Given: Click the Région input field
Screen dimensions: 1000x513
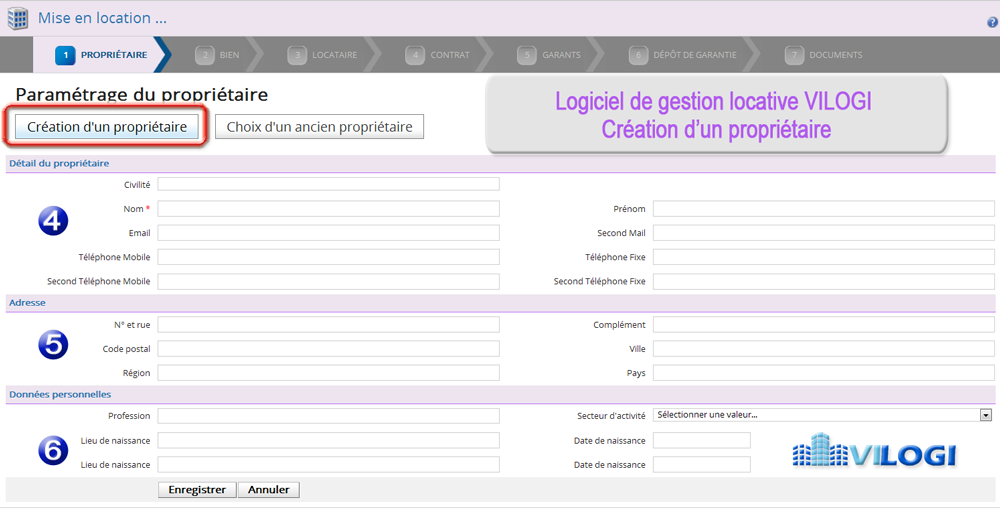Looking at the screenshot, I should [328, 373].
